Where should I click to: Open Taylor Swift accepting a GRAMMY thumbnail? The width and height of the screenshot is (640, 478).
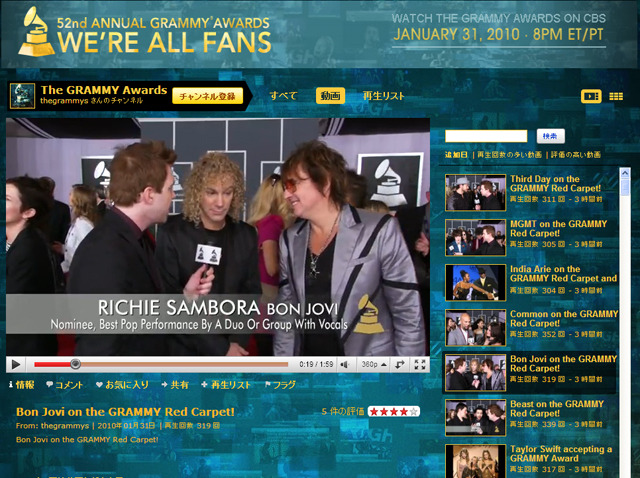(x=476, y=461)
